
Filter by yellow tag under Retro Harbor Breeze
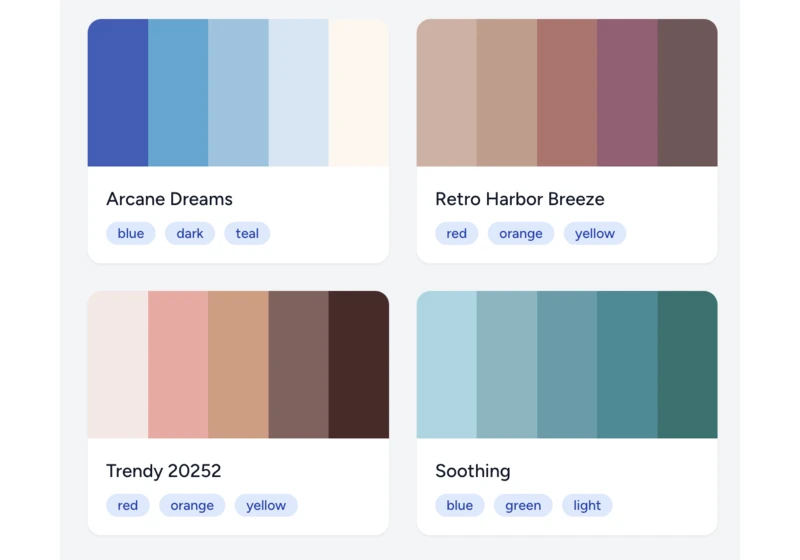(595, 233)
